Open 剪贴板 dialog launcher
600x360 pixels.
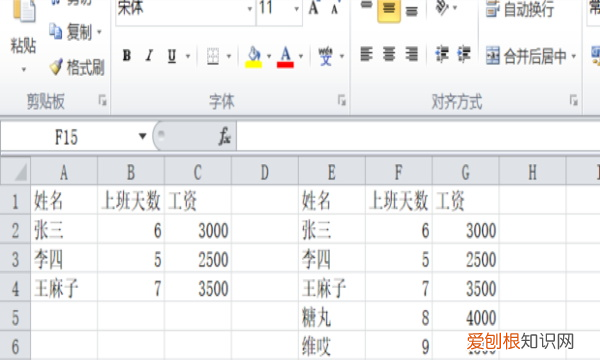[103, 100]
